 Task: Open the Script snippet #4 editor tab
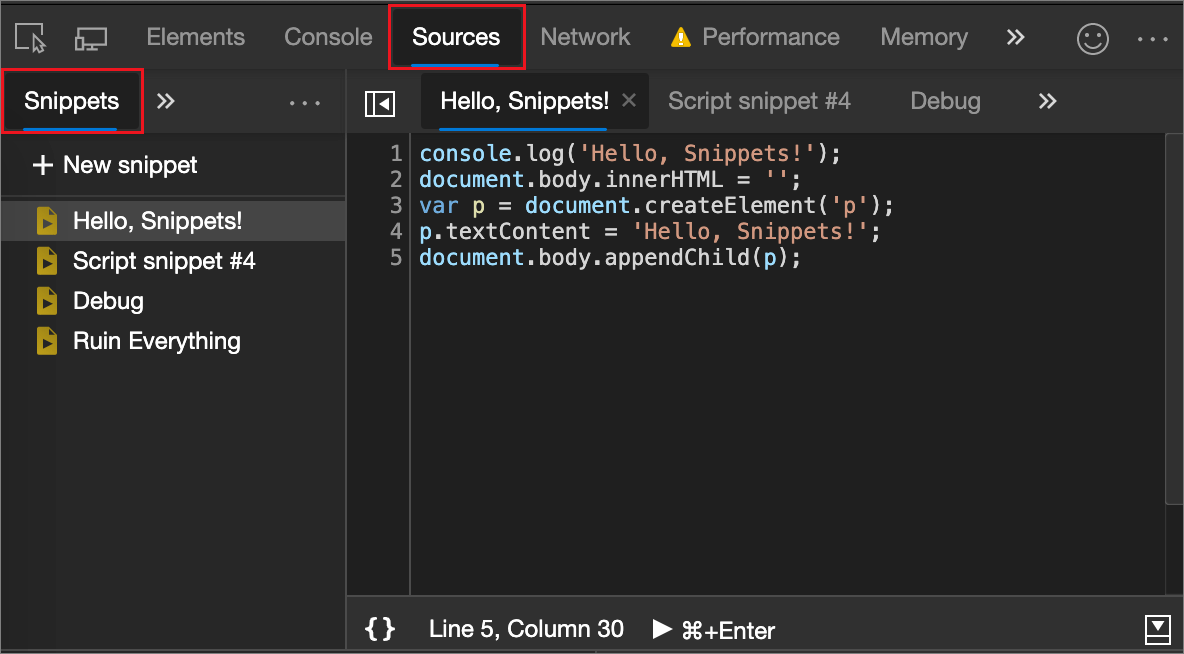(x=760, y=101)
